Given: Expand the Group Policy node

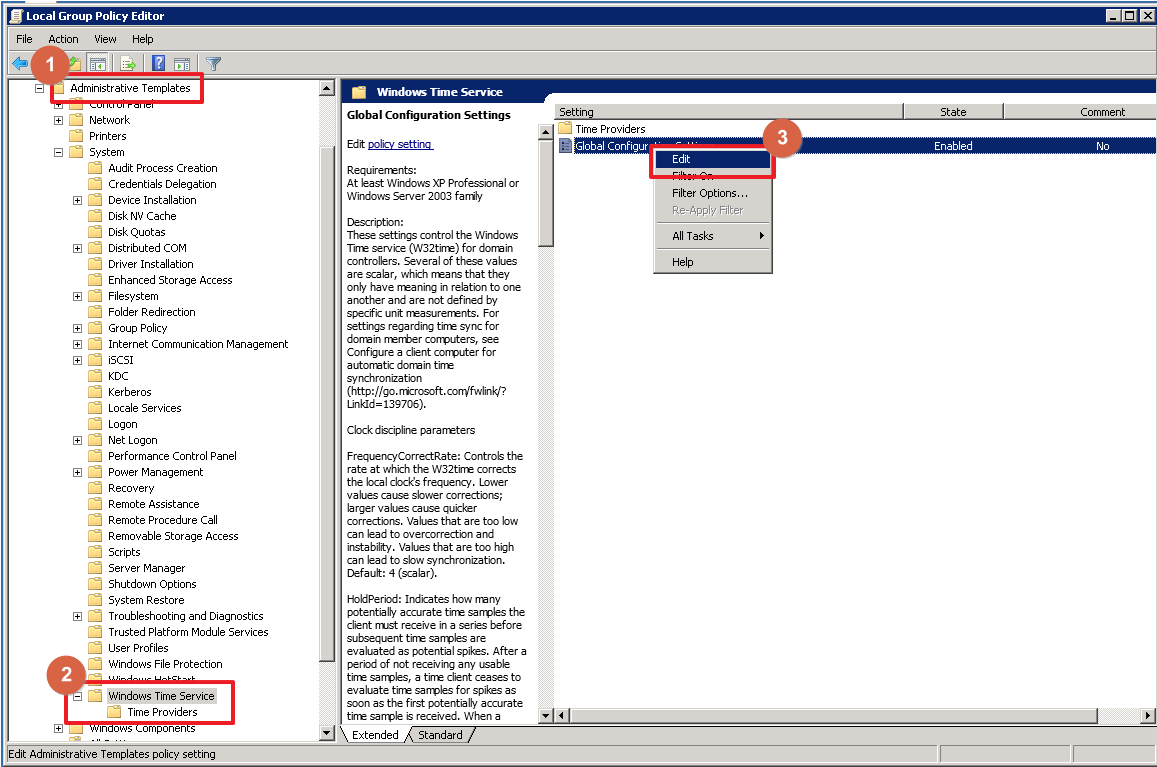Looking at the screenshot, I should click(77, 328).
